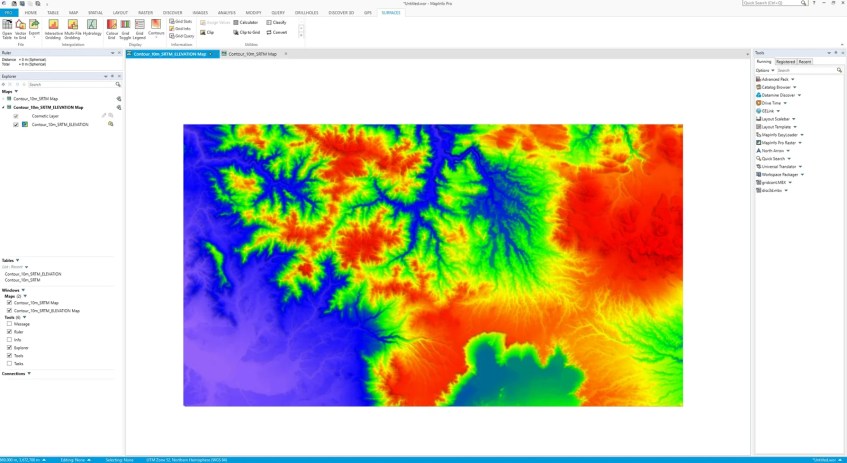Open the Classify utility
The width and height of the screenshot is (847, 463).
(276, 23)
